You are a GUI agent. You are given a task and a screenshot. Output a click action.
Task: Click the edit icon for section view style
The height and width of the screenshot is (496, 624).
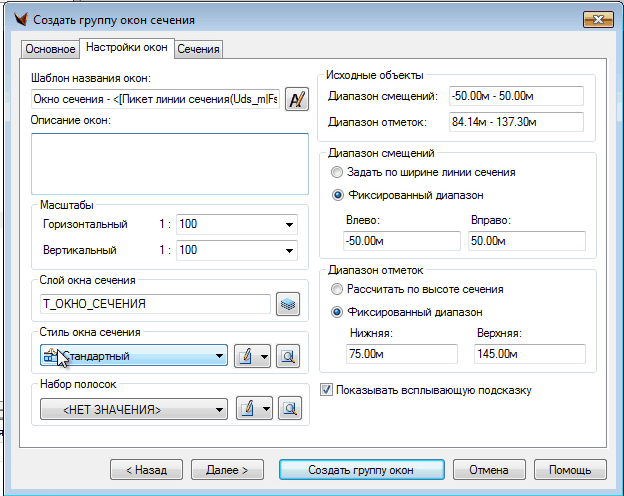tap(245, 356)
